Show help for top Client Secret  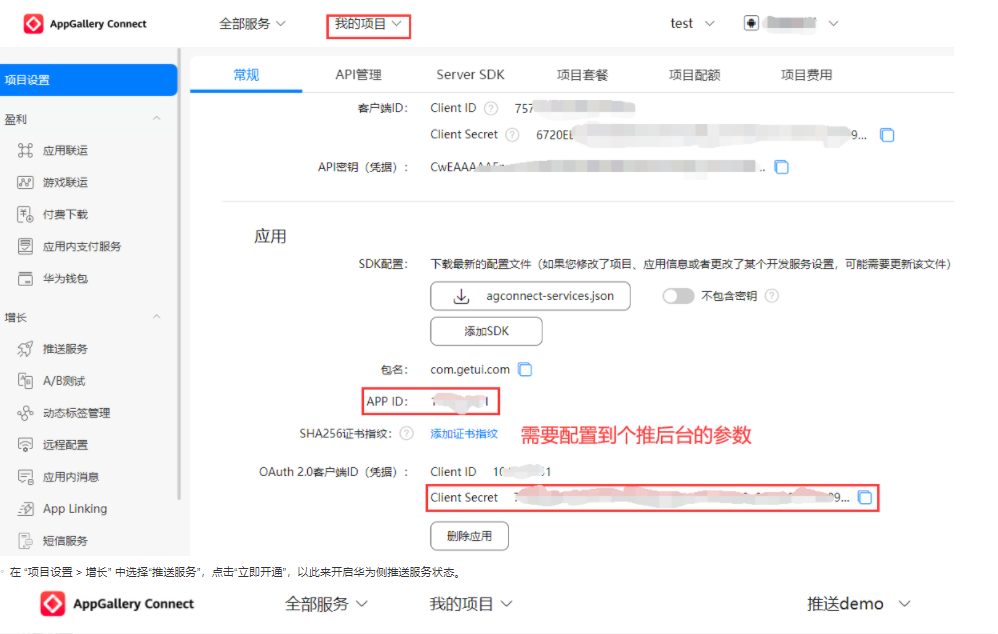(512, 135)
